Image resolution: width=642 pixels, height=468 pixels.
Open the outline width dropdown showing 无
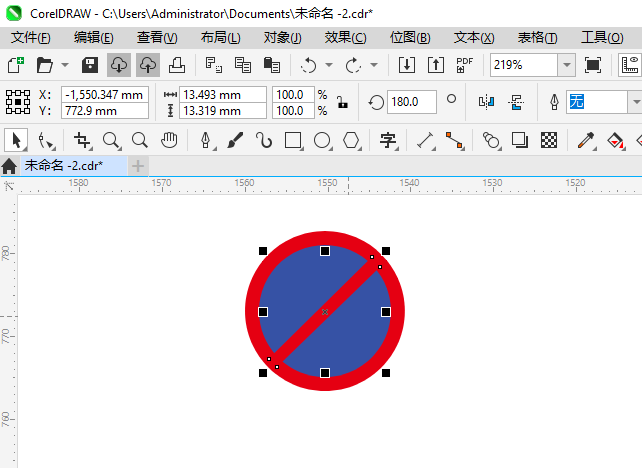(x=635, y=102)
